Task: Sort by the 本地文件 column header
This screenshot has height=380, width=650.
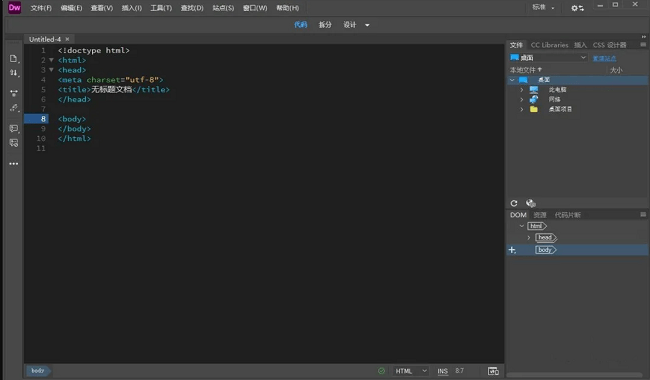Action: [x=525, y=70]
